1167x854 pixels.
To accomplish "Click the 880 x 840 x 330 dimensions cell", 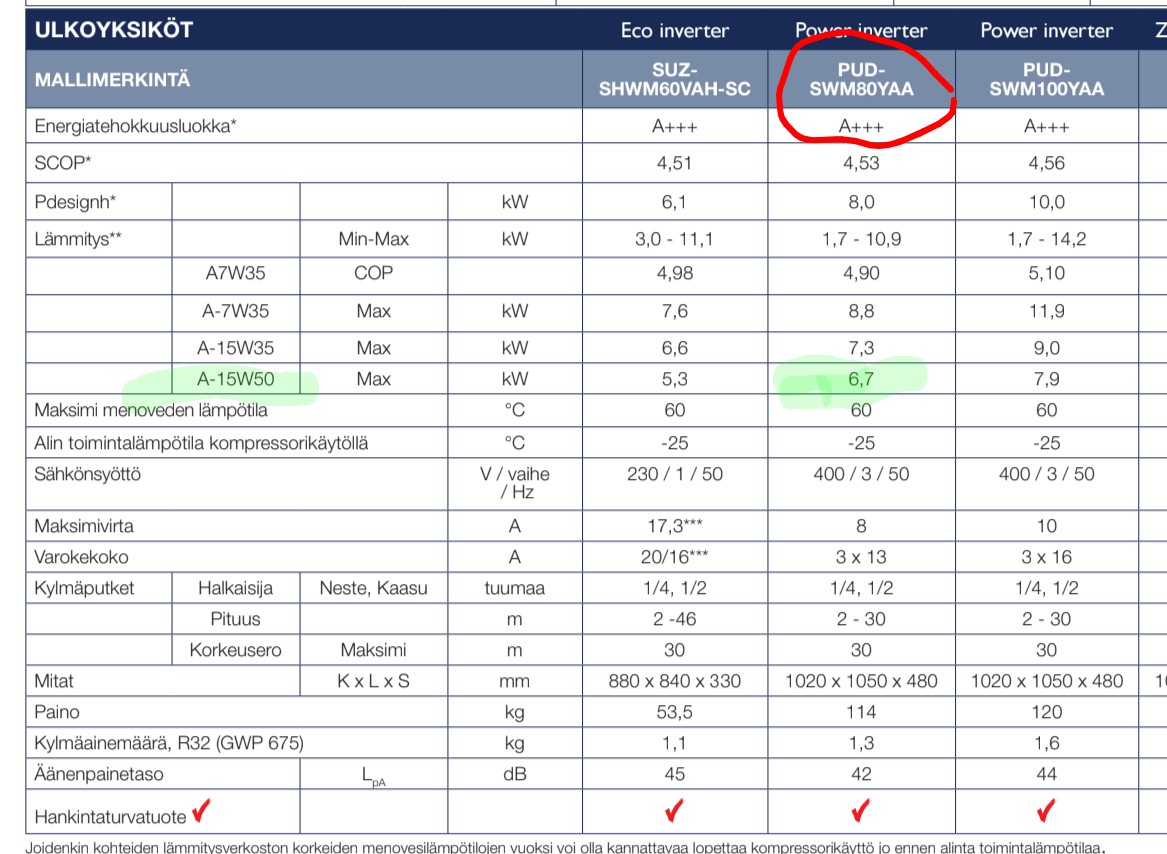I will pos(675,681).
